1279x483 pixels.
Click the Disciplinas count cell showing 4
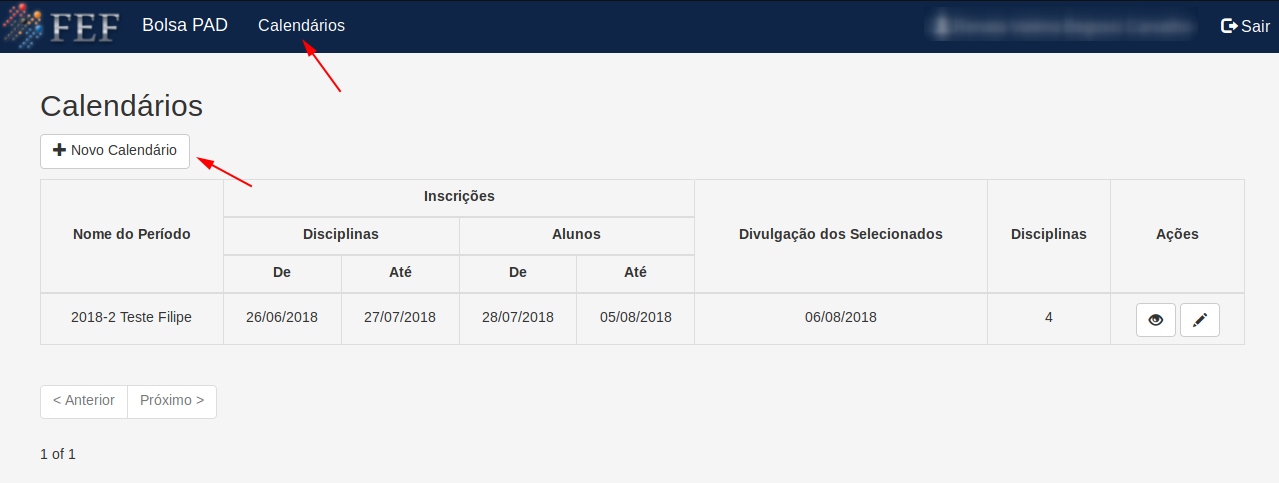(x=1049, y=318)
